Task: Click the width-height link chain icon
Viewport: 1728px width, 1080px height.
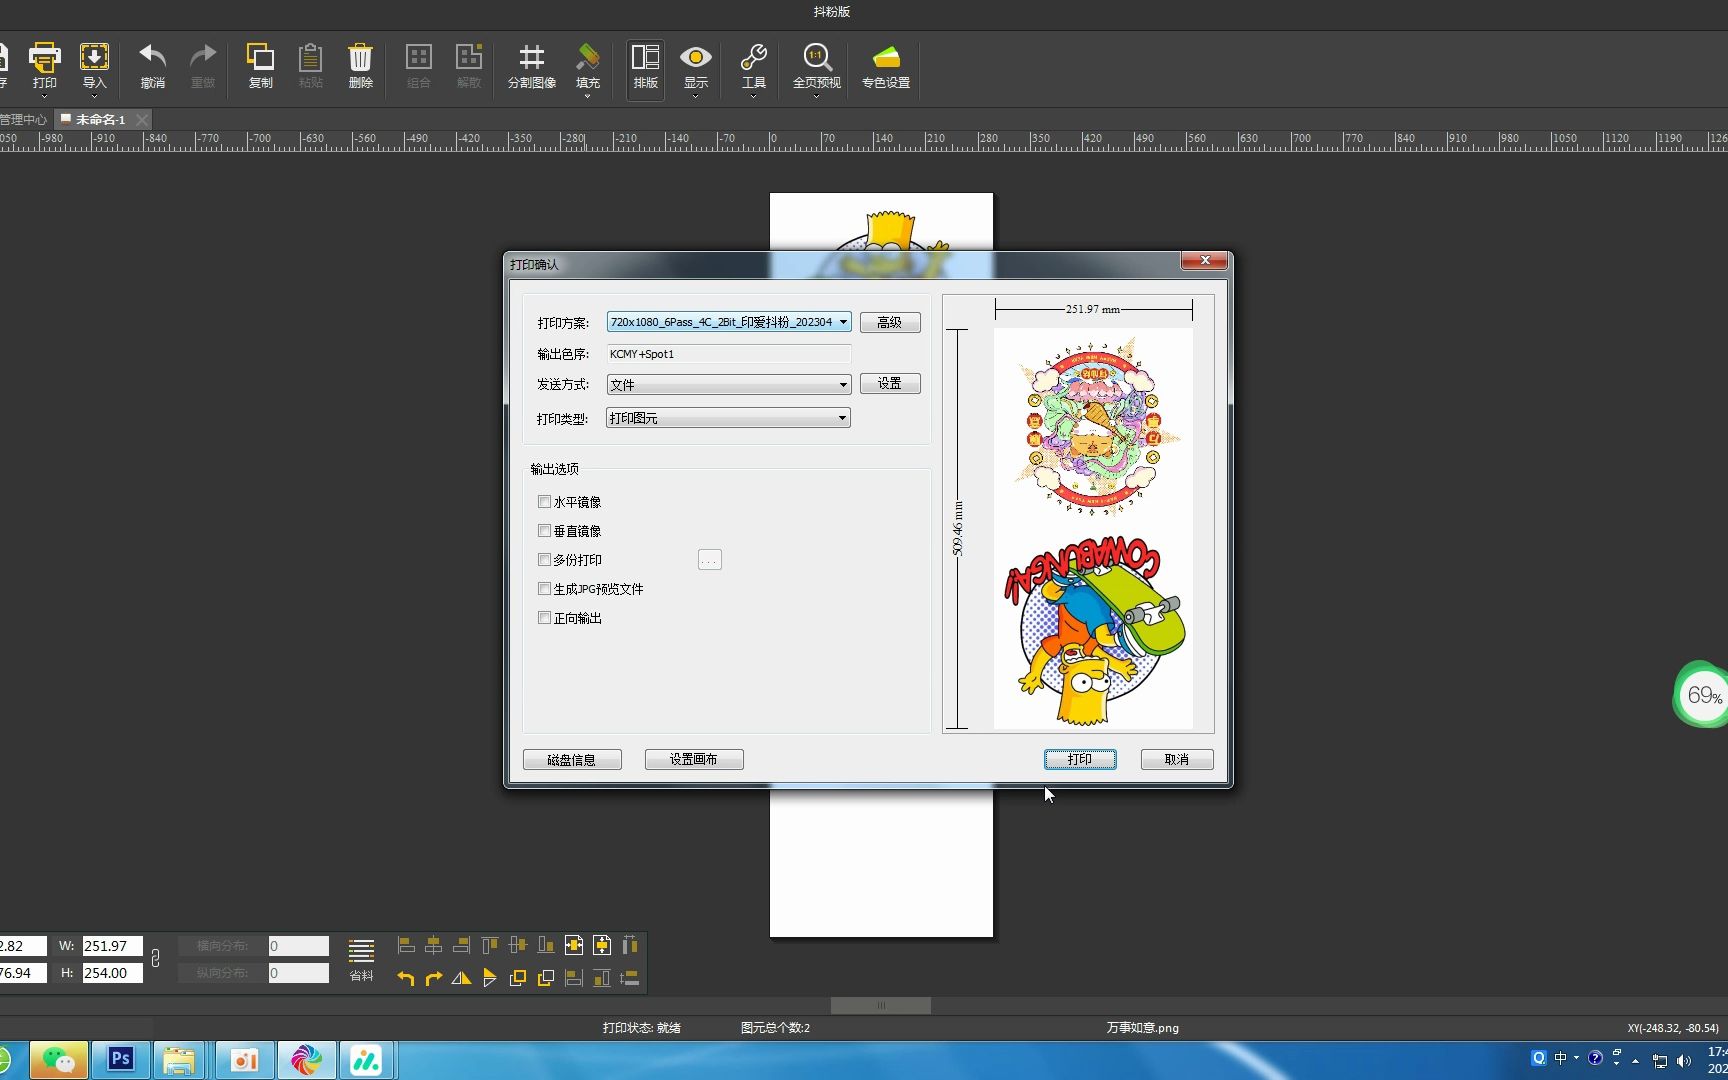Action: 155,959
